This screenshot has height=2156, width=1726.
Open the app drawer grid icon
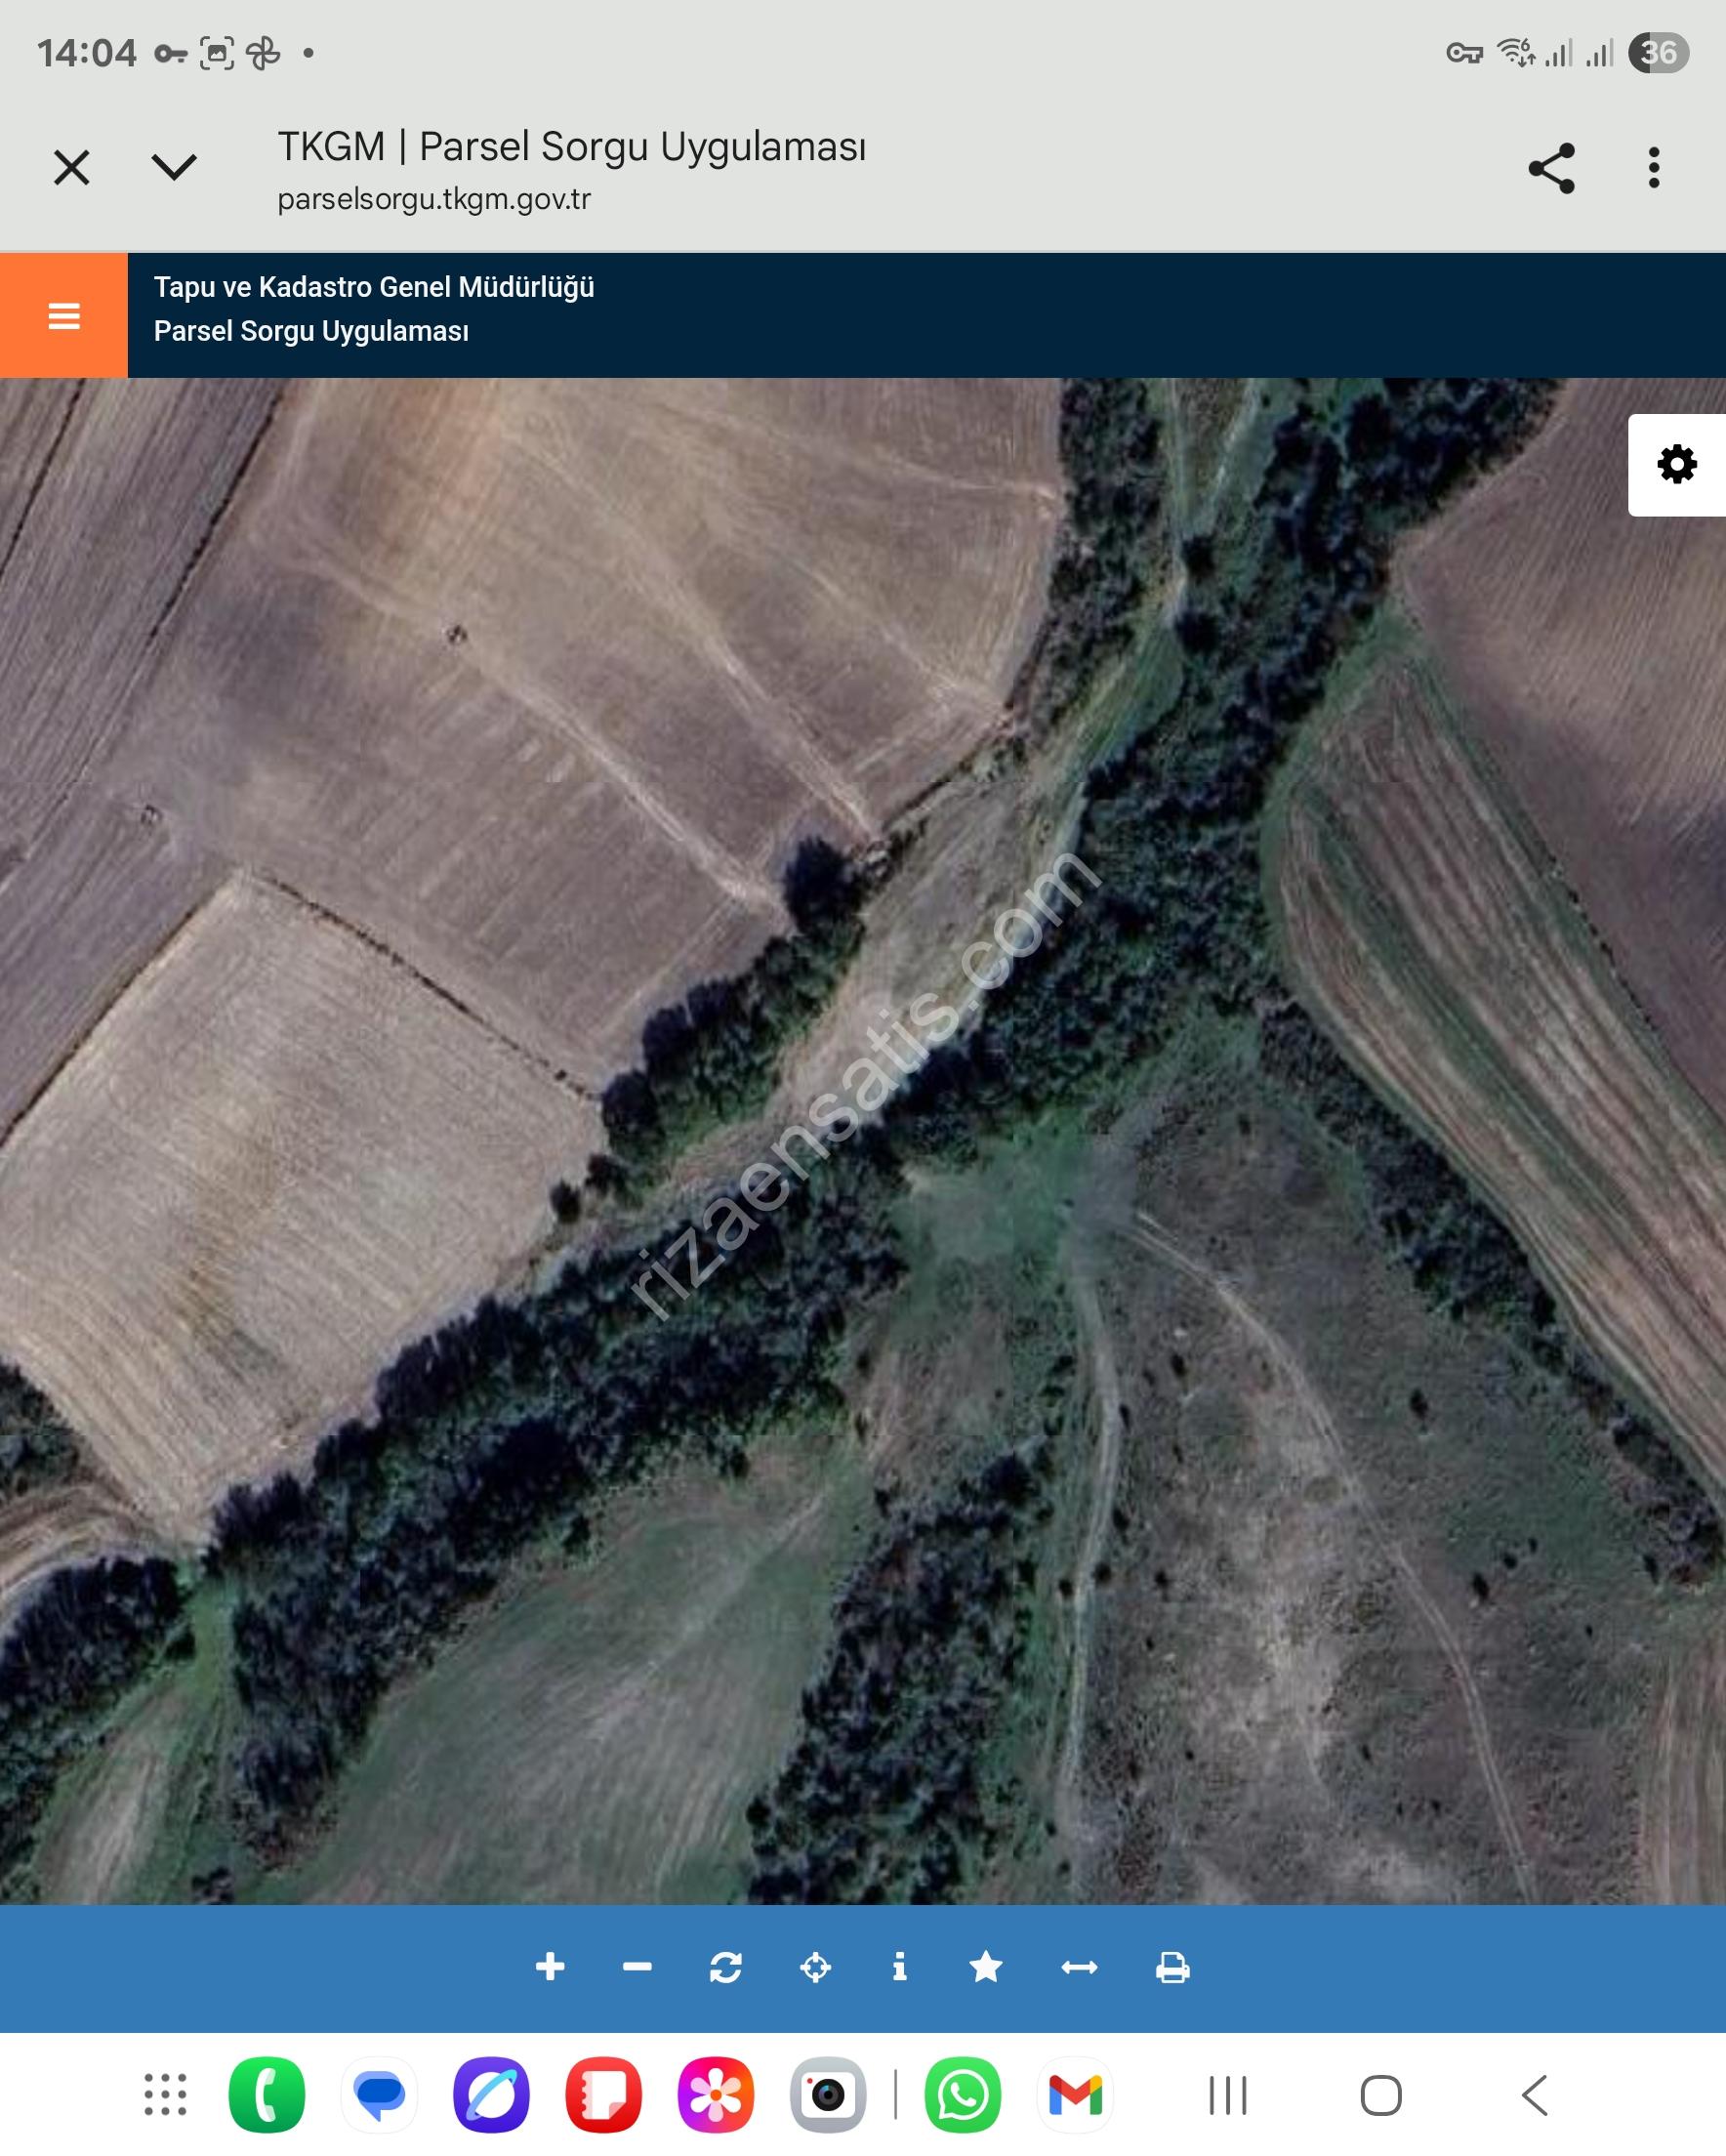tap(165, 2094)
